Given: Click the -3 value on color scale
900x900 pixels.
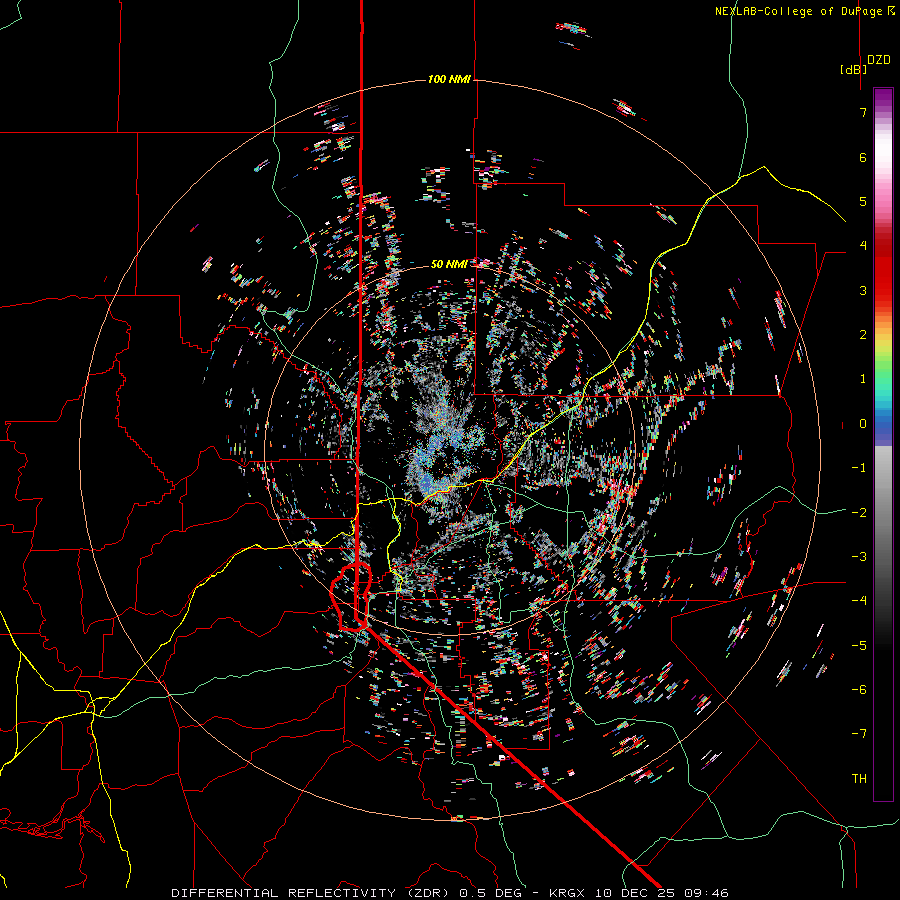Looking at the screenshot, I should click(x=859, y=556).
